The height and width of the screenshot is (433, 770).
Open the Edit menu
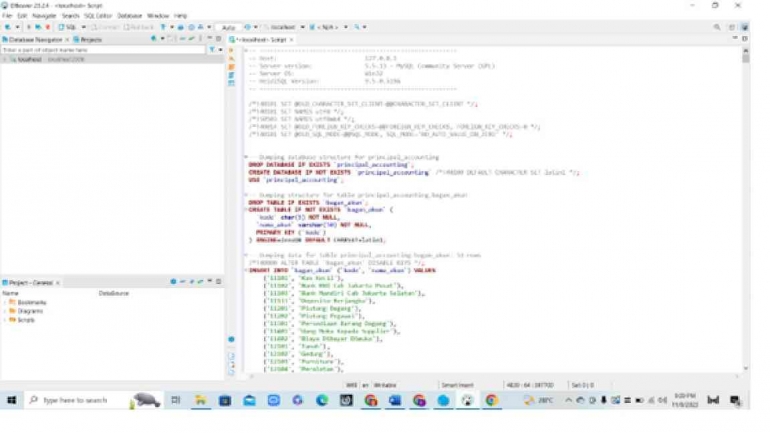(22, 16)
